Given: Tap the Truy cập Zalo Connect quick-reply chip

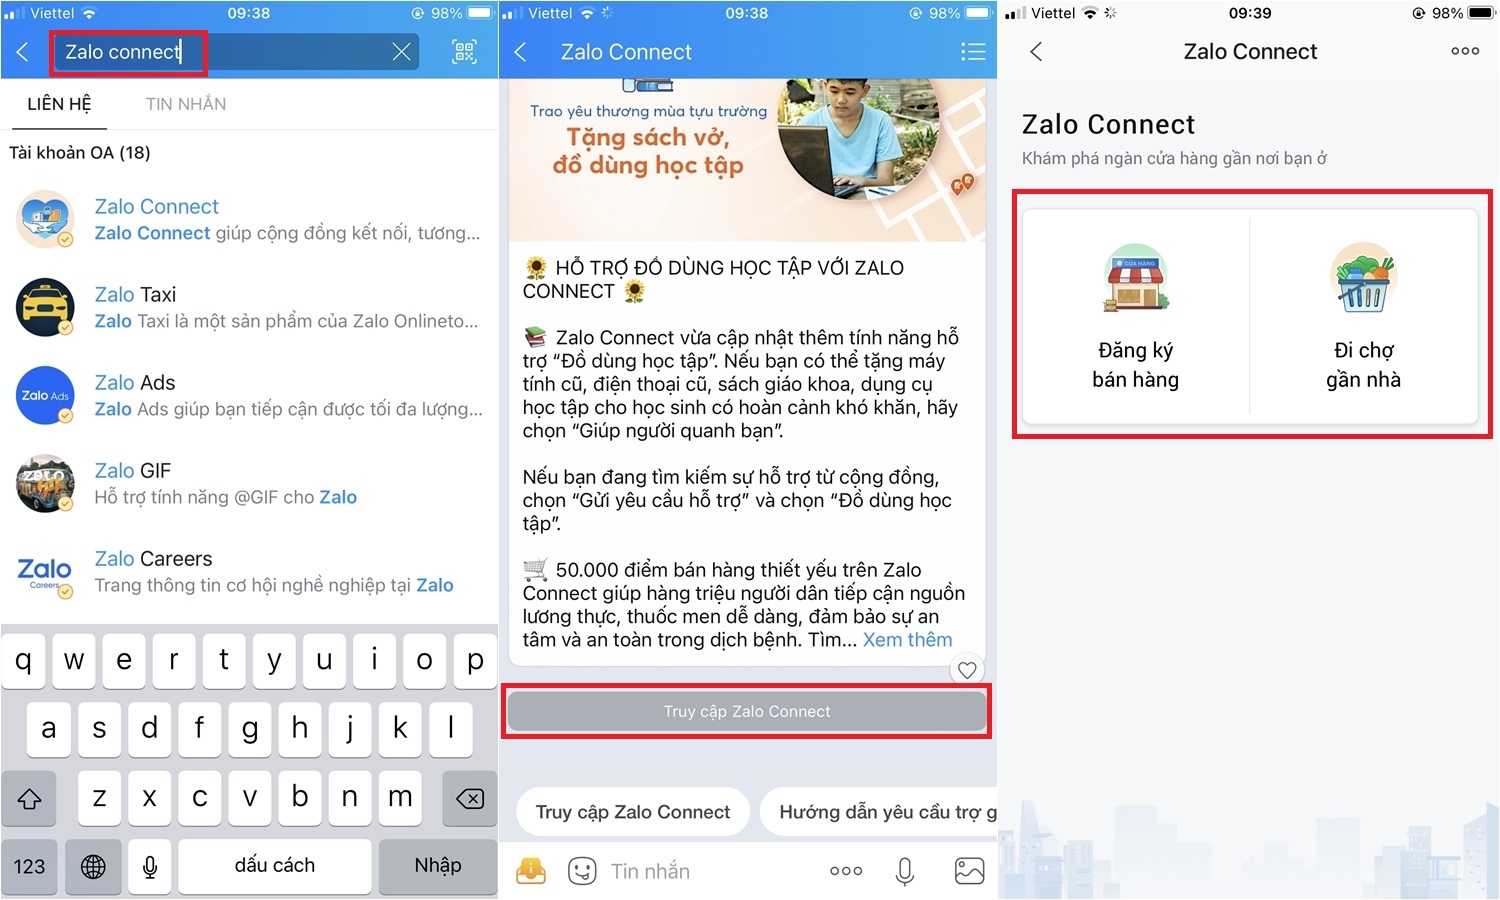Looking at the screenshot, I should (633, 812).
